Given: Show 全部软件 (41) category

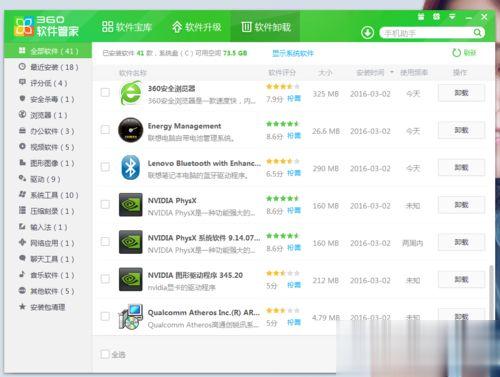Looking at the screenshot, I should pyautogui.click(x=48, y=51).
